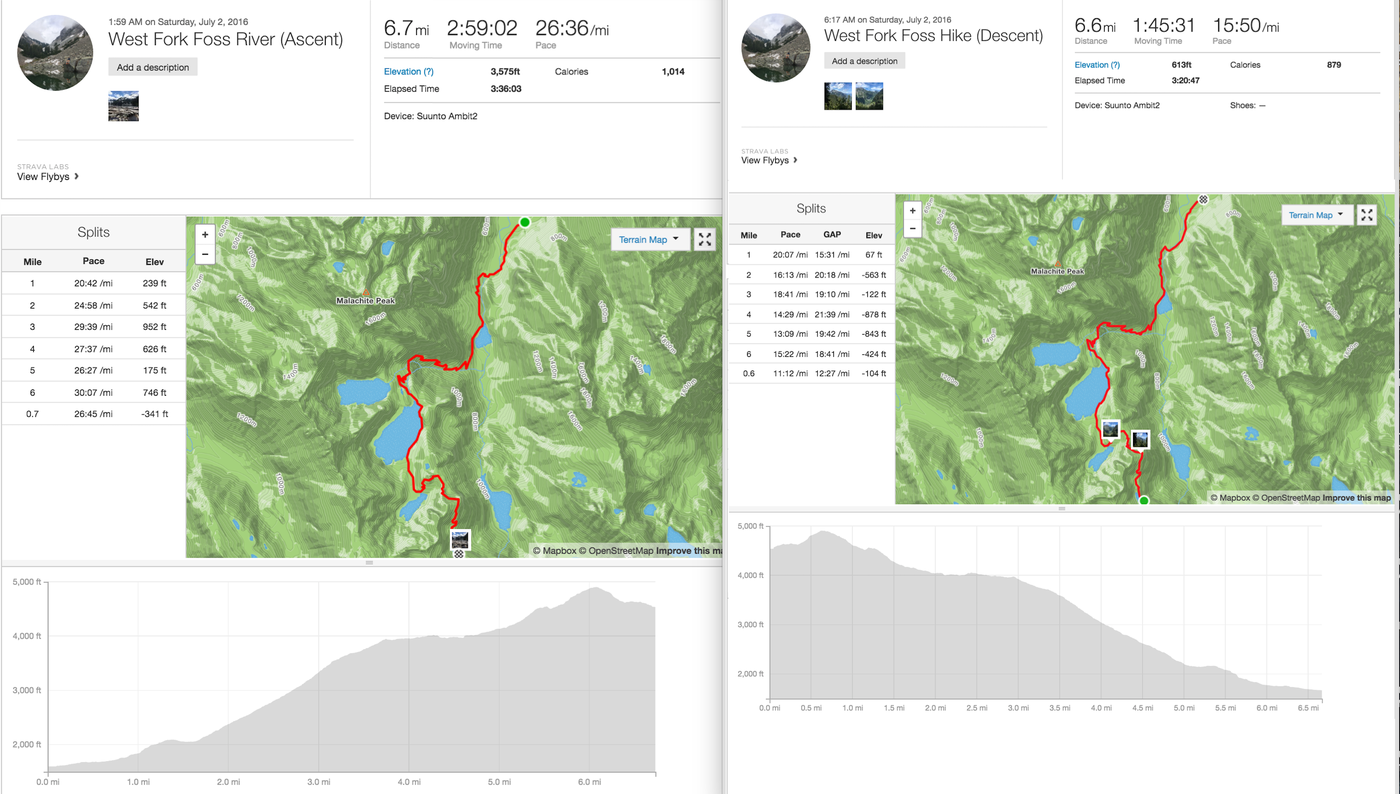Screen dimensions: 1400x794
Task: Expand View Flybys under Ascent activity
Action: coord(48,177)
